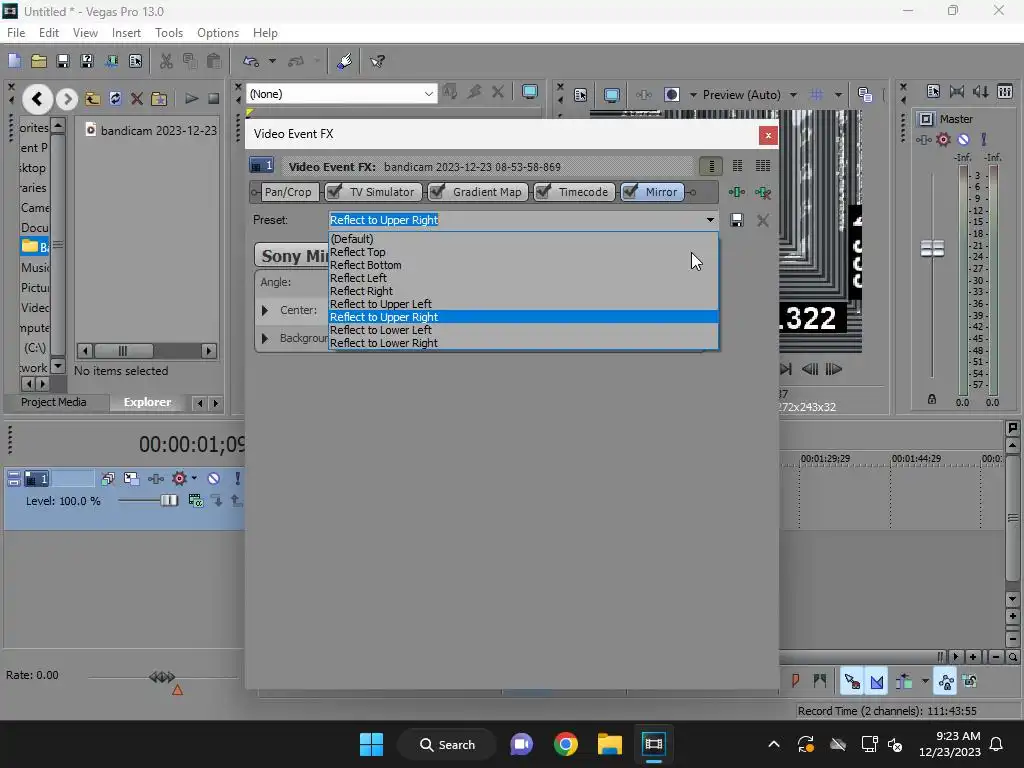1024x768 pixels.
Task: Open the Tools menu
Action: click(x=168, y=33)
